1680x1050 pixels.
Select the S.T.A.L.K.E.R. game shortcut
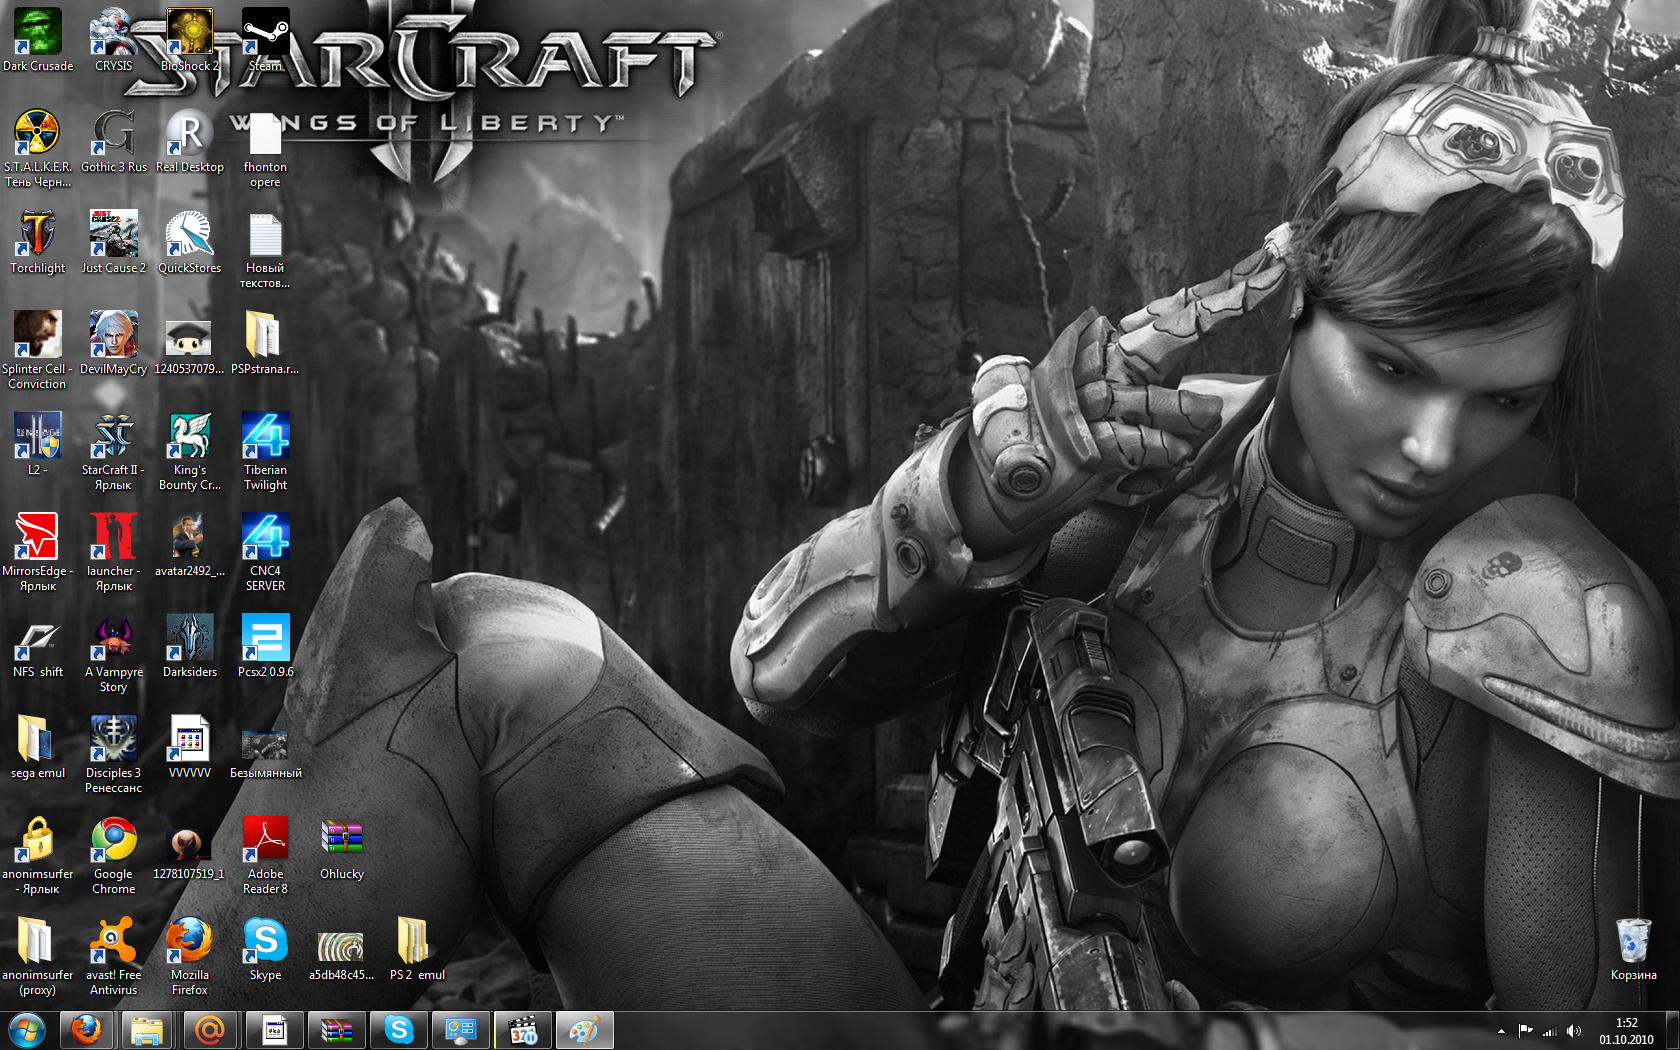pyautogui.click(x=38, y=148)
